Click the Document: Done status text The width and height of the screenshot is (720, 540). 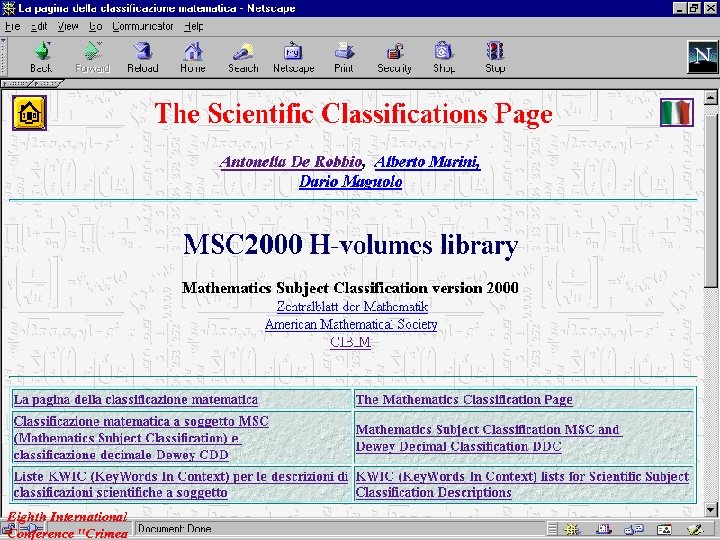(x=174, y=529)
